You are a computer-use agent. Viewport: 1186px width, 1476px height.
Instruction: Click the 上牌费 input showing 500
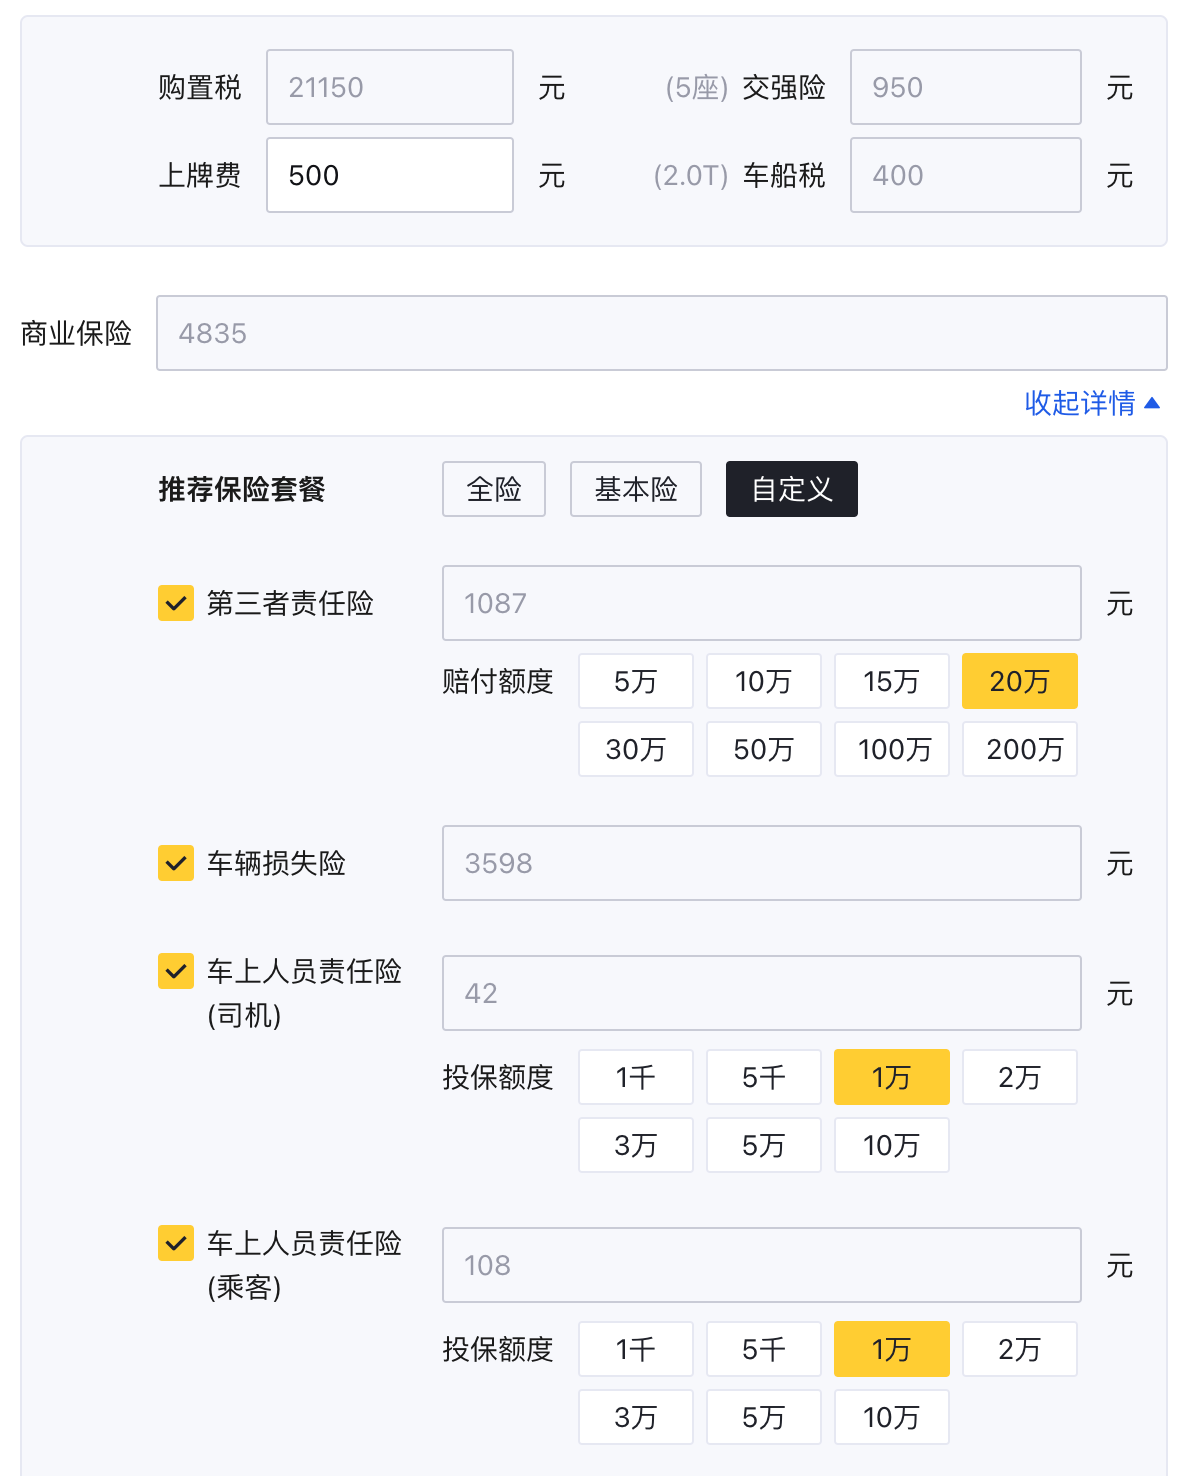pos(389,175)
